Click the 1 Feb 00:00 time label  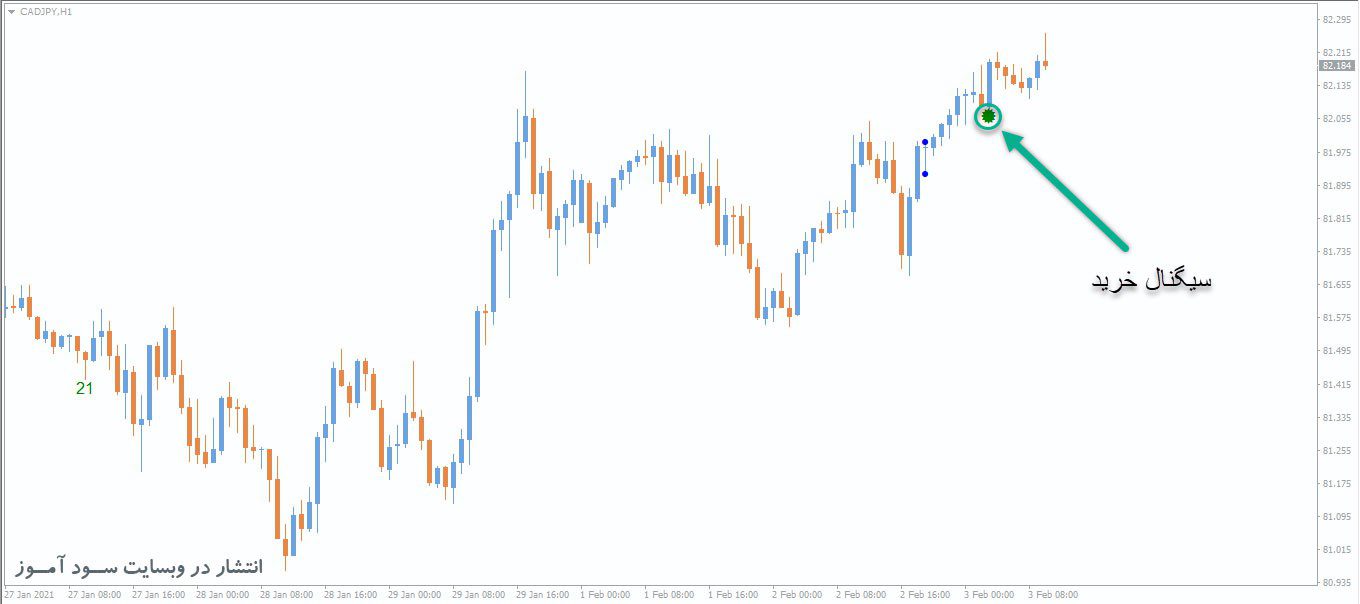(604, 594)
